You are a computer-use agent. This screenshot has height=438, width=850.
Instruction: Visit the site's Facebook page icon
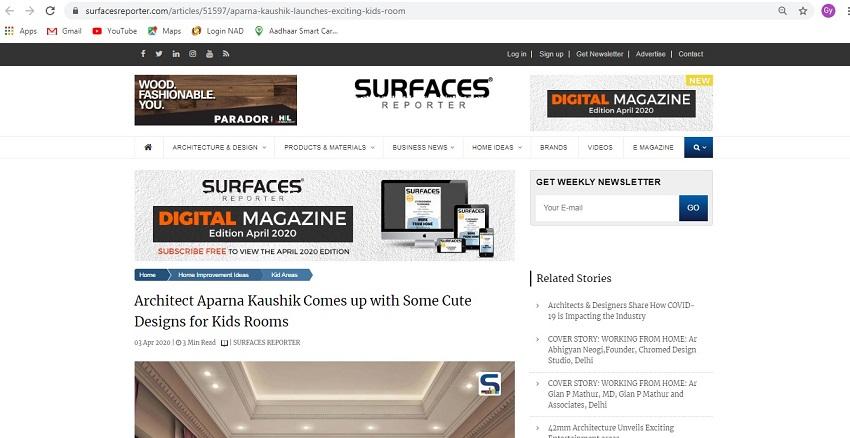143,54
